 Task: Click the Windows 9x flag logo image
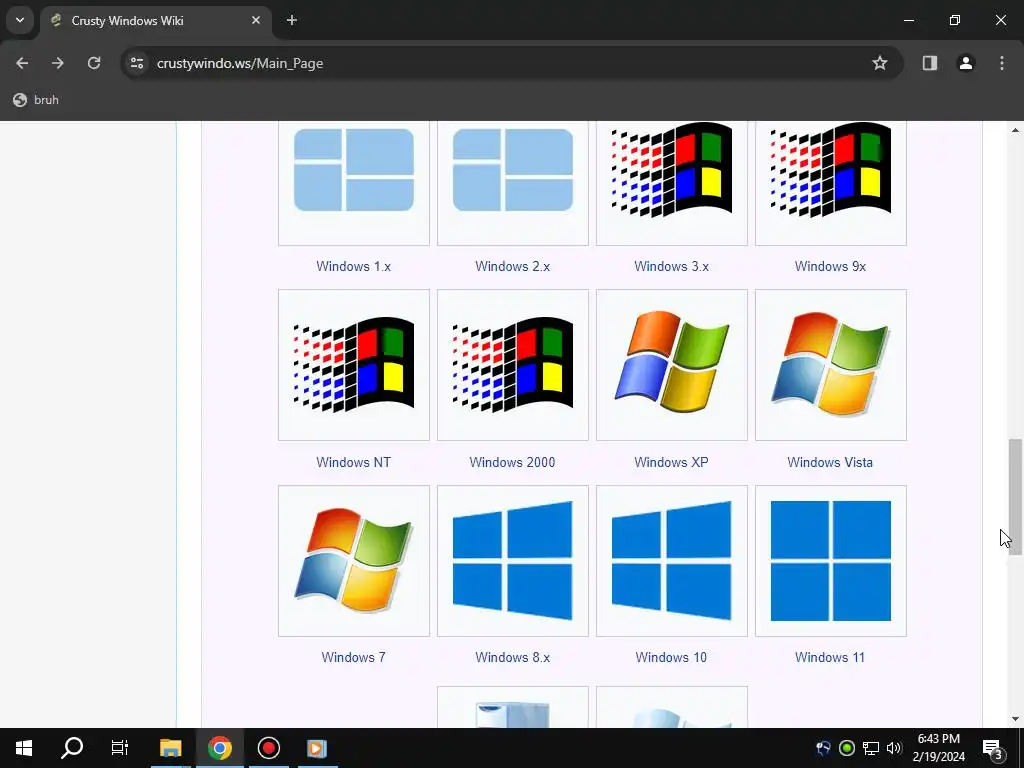pyautogui.click(x=831, y=170)
